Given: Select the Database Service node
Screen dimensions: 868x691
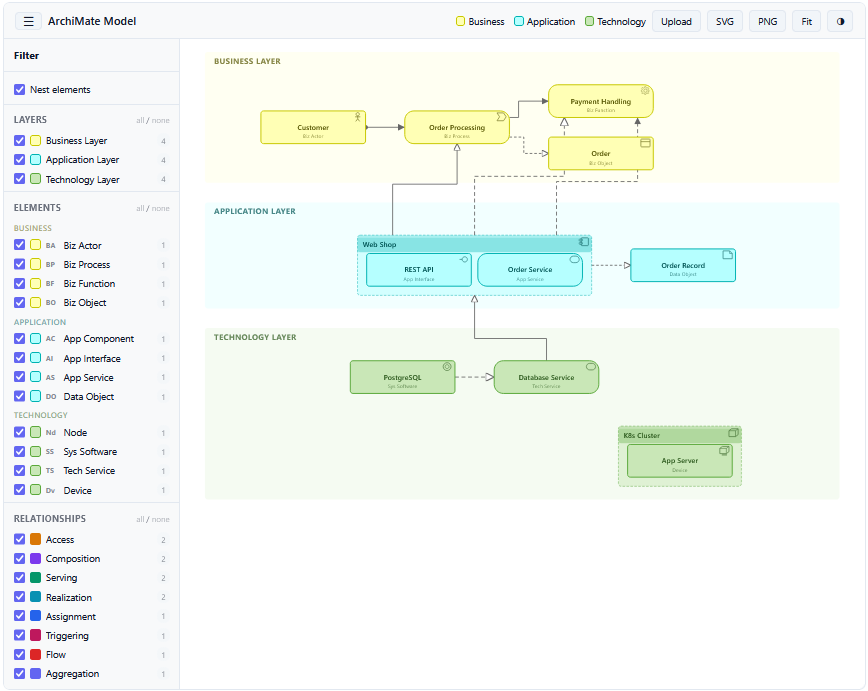Looking at the screenshot, I should pyautogui.click(x=546, y=377).
